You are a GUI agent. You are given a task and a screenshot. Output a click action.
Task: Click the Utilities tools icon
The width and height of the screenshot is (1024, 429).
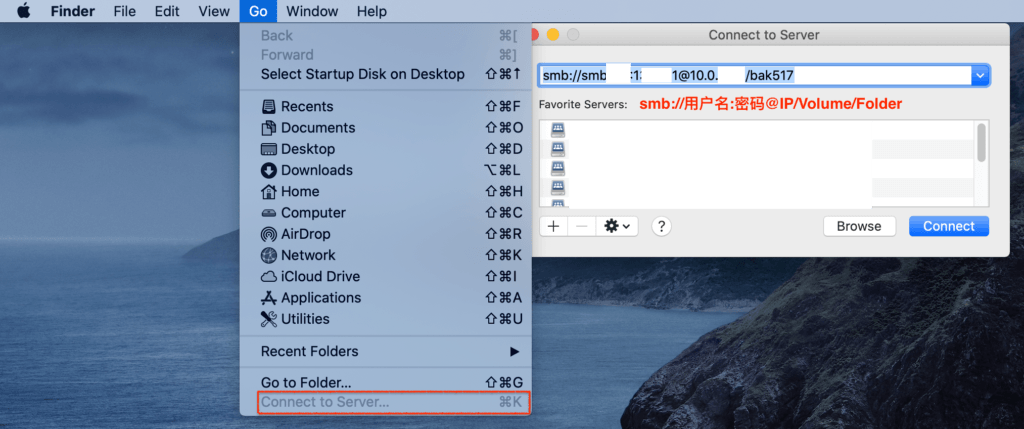click(269, 319)
